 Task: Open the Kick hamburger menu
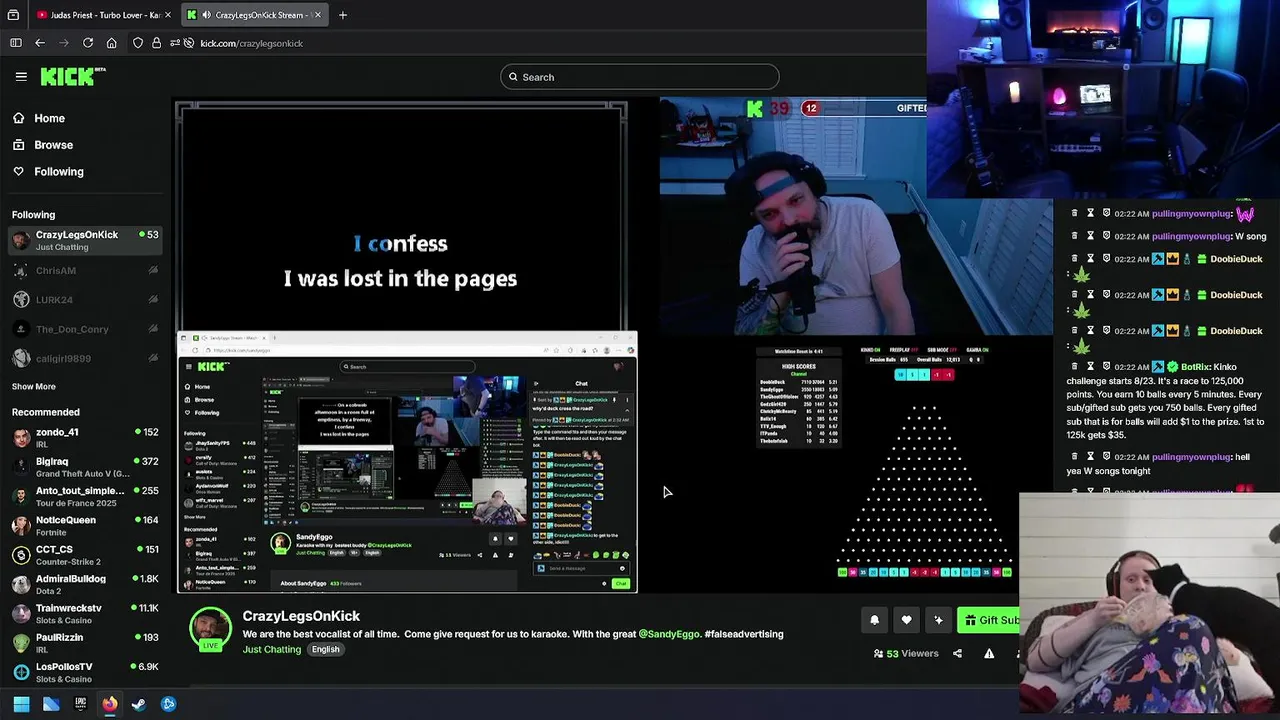(x=21, y=76)
